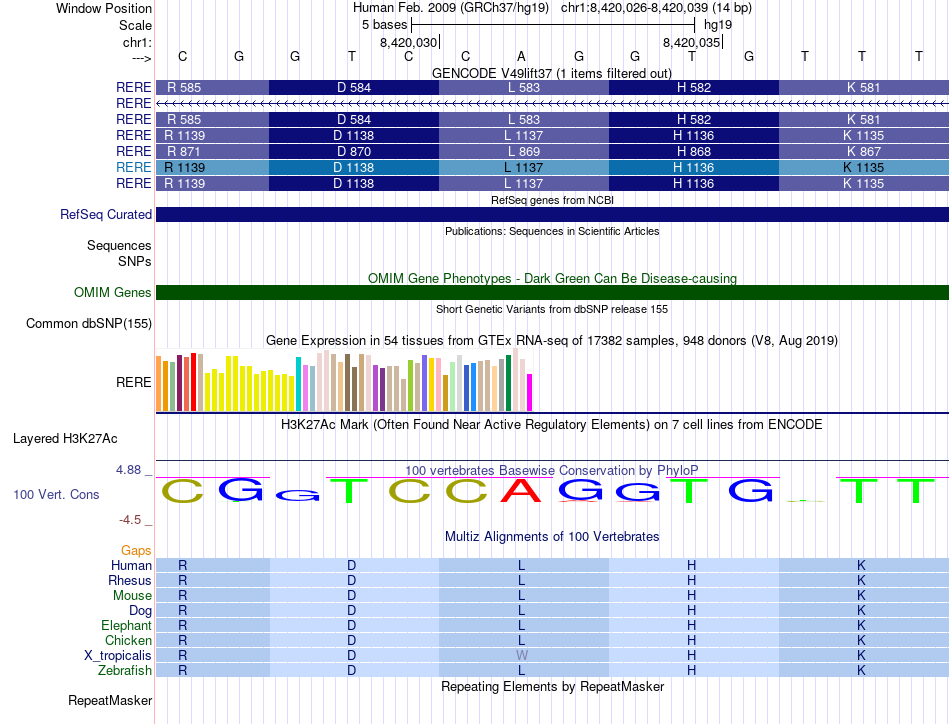Image resolution: width=950 pixels, height=724 pixels.
Task: Click the Gaps label in Multiz track
Action: pyautogui.click(x=136, y=550)
